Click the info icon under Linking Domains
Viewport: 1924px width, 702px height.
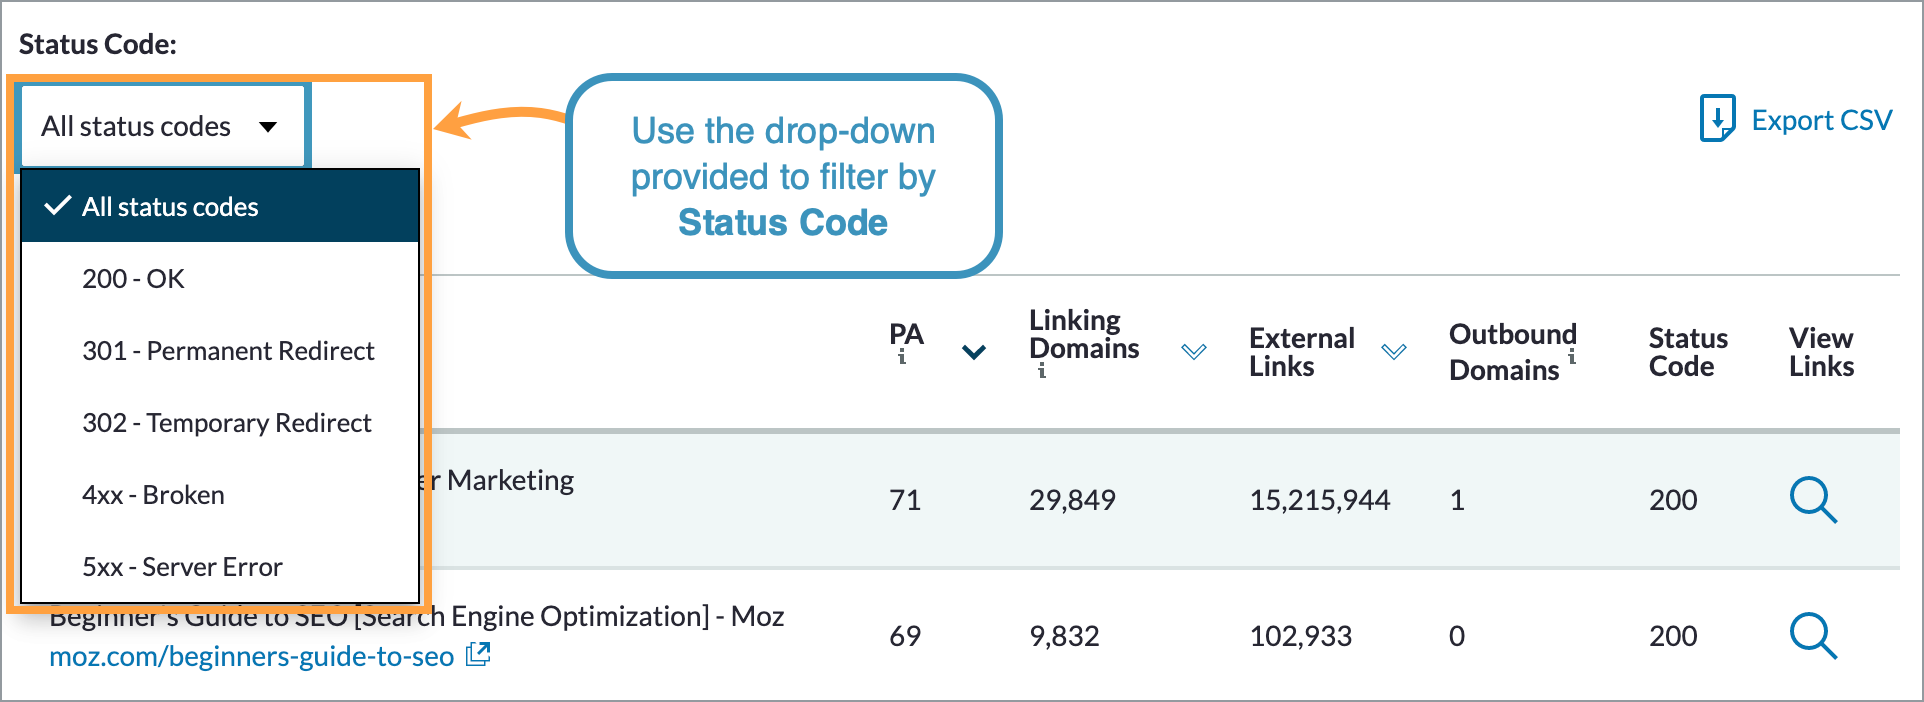(1040, 373)
